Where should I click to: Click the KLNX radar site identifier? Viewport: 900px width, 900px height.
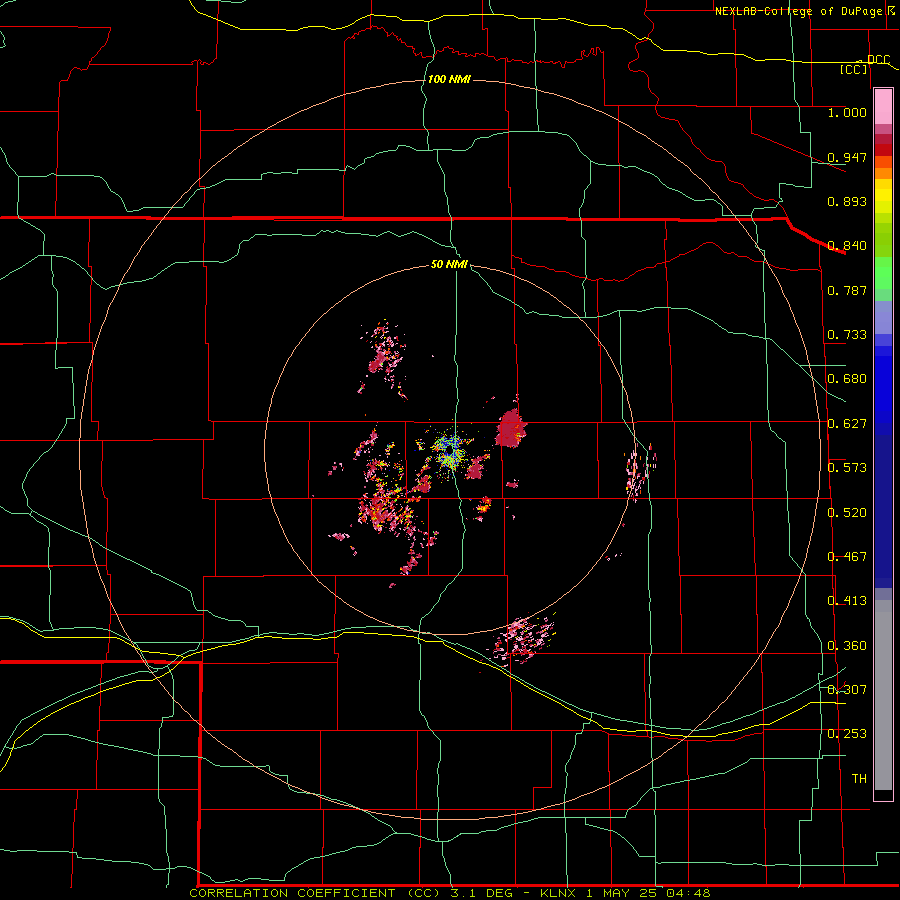tap(559, 893)
